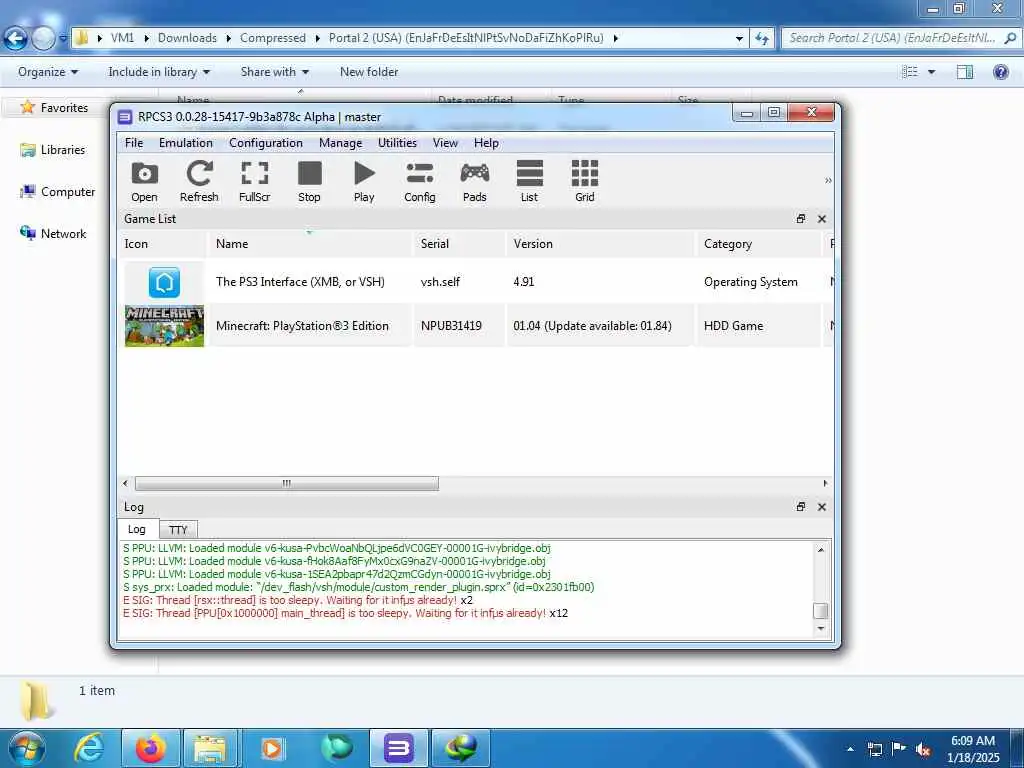Click the game list horizontal scrollbar thumb
Screen dimensions: 1024x768
pos(287,483)
